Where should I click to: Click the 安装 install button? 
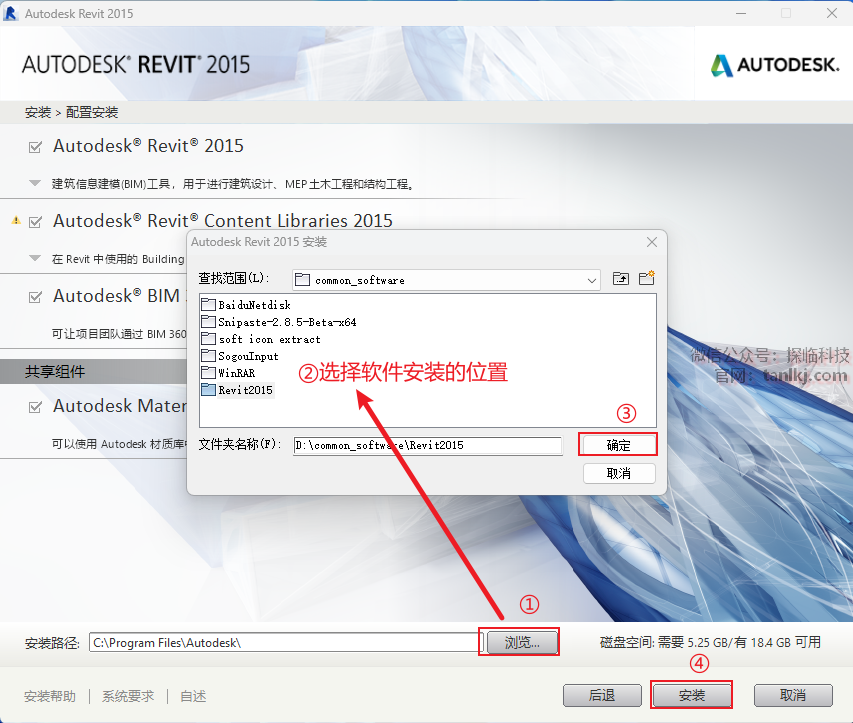pos(691,695)
